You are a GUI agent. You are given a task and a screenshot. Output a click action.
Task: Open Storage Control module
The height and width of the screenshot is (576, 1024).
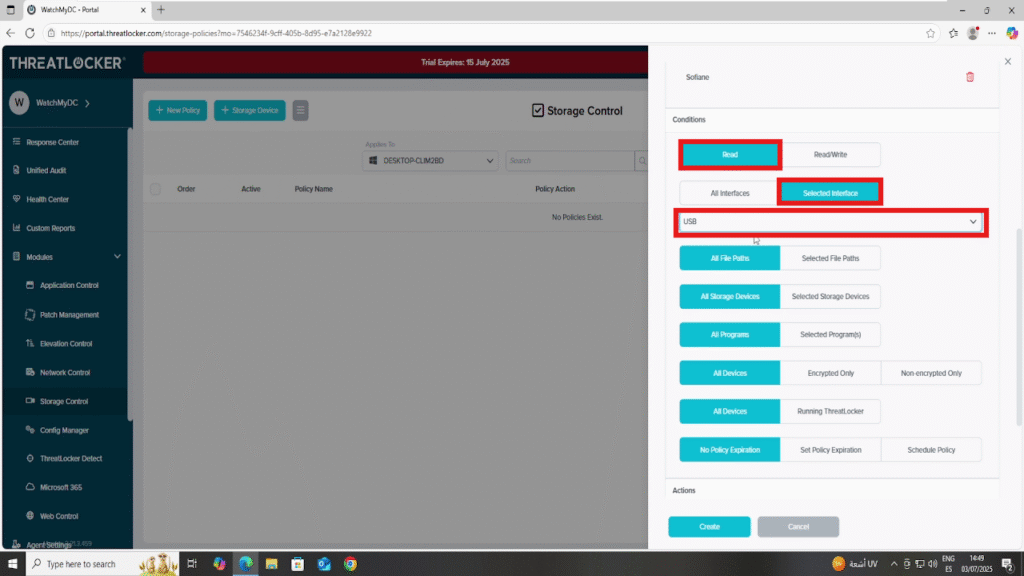point(63,401)
